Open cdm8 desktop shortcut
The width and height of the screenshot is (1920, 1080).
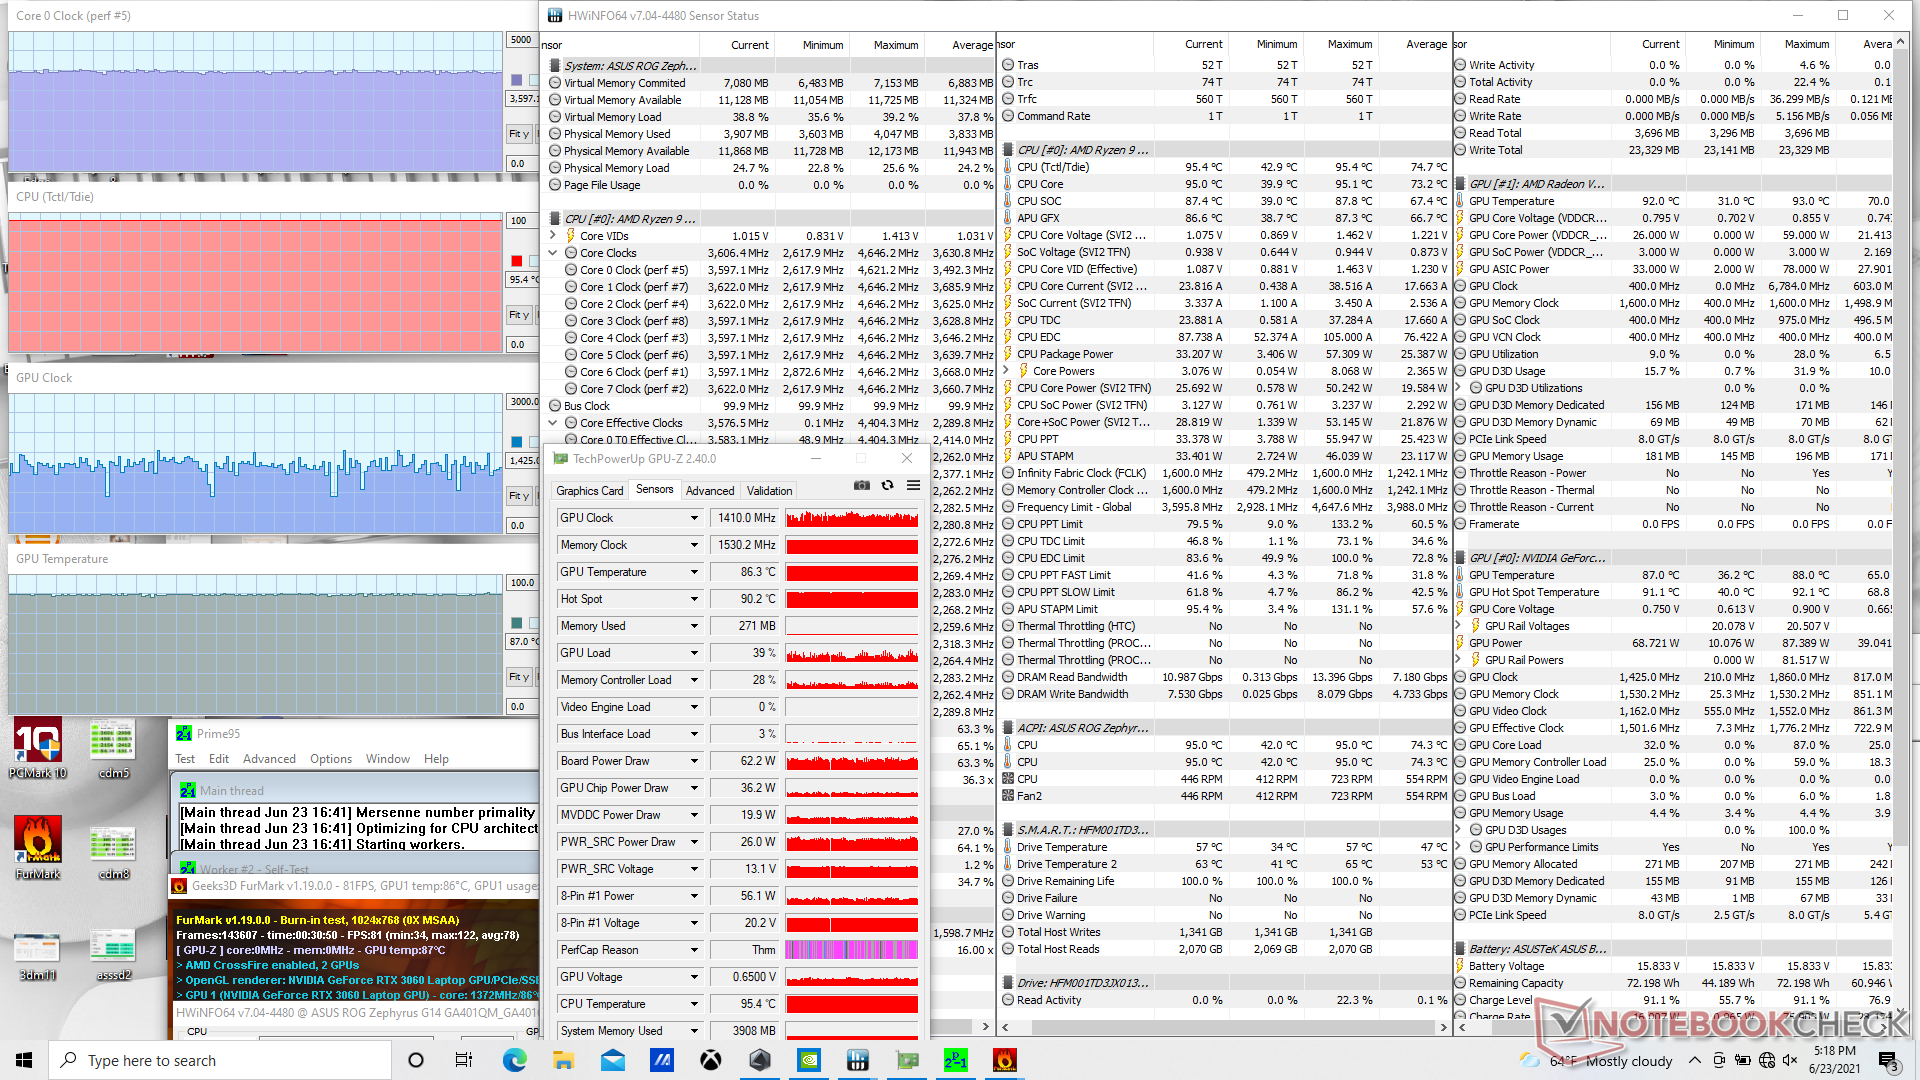point(113,852)
